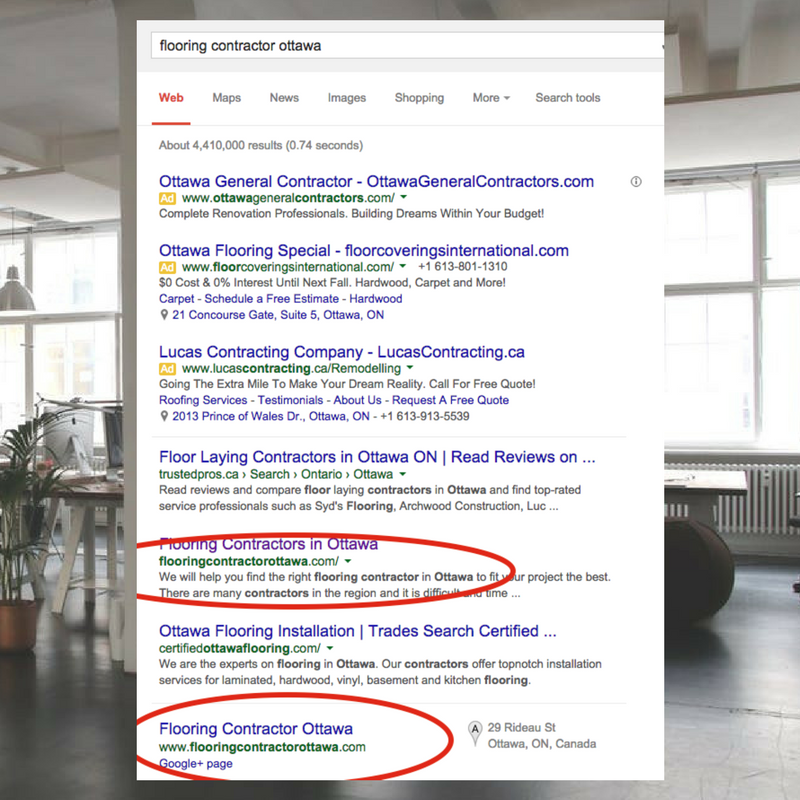This screenshot has width=800, height=800.
Task: Click the search box with flooring contractor ottawa
Action: [x=400, y=46]
